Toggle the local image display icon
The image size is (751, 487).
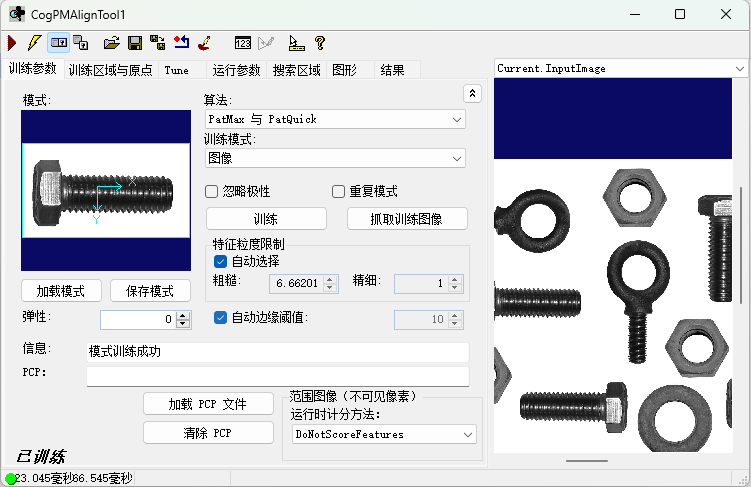pos(58,43)
